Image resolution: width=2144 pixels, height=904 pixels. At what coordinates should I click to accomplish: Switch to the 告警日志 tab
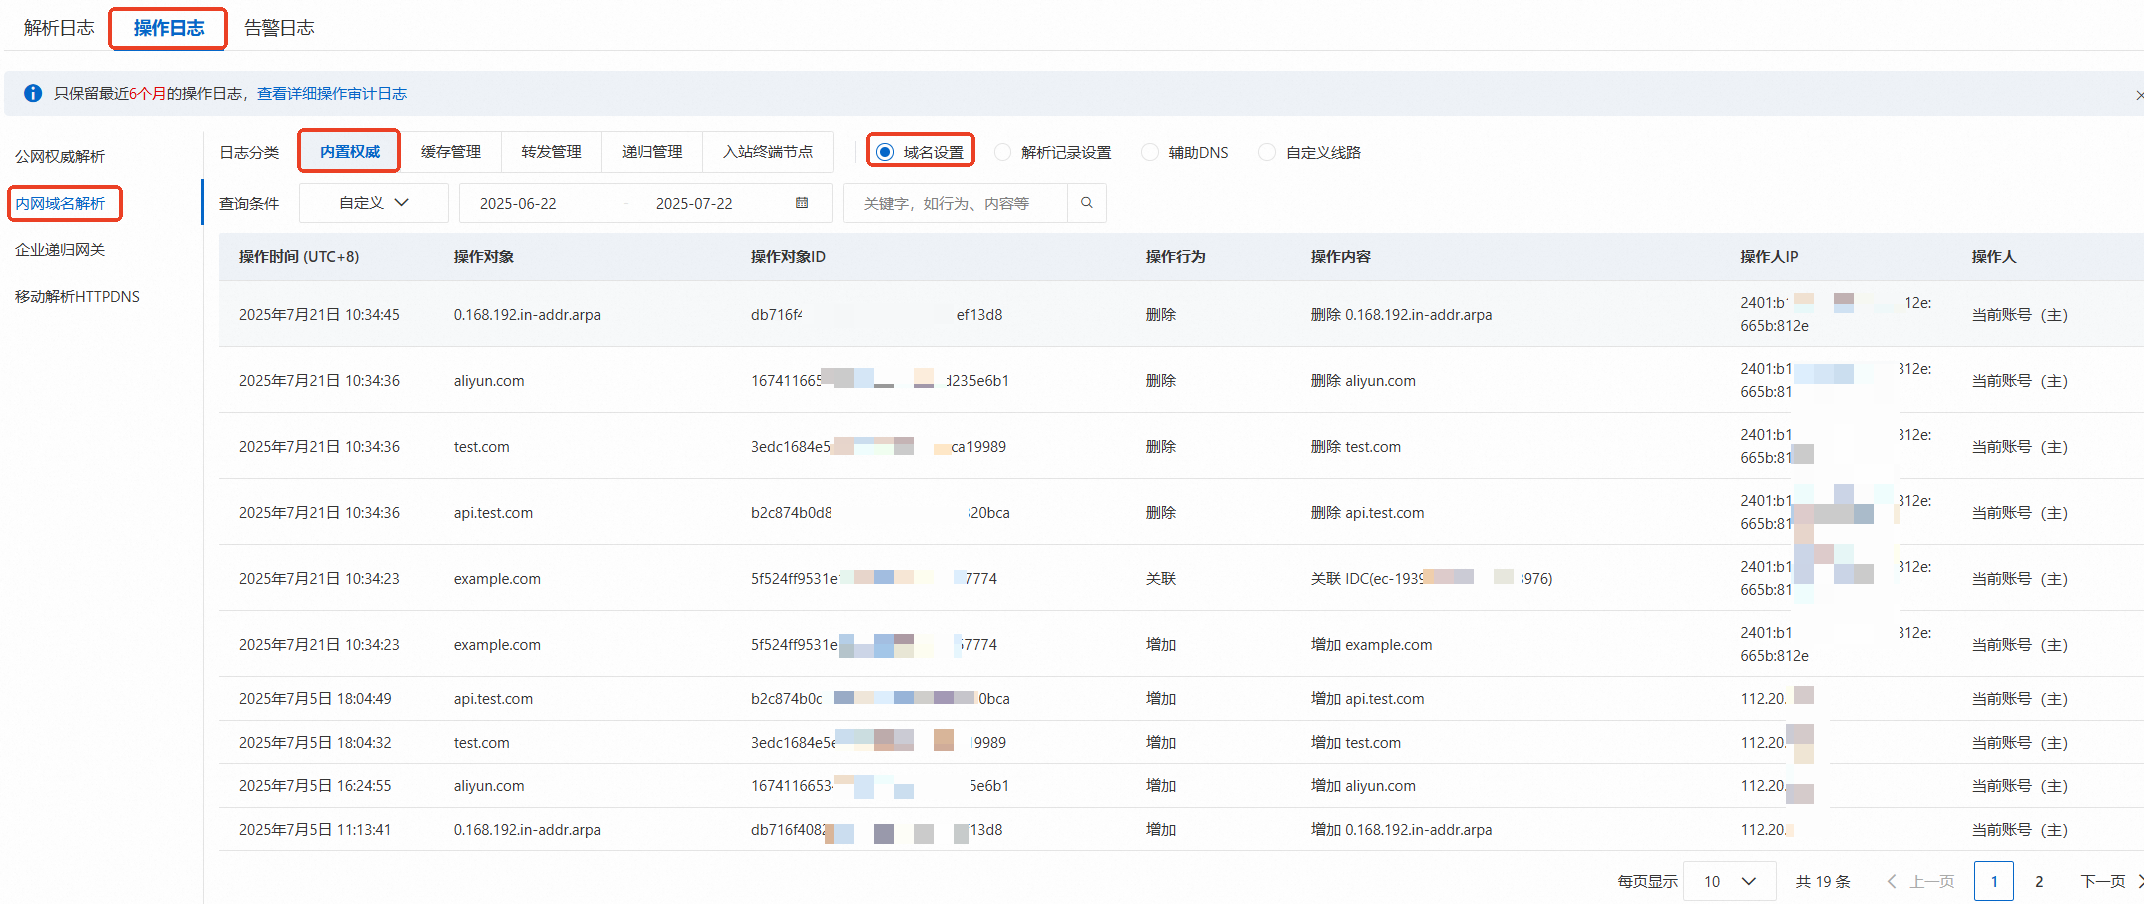279,28
